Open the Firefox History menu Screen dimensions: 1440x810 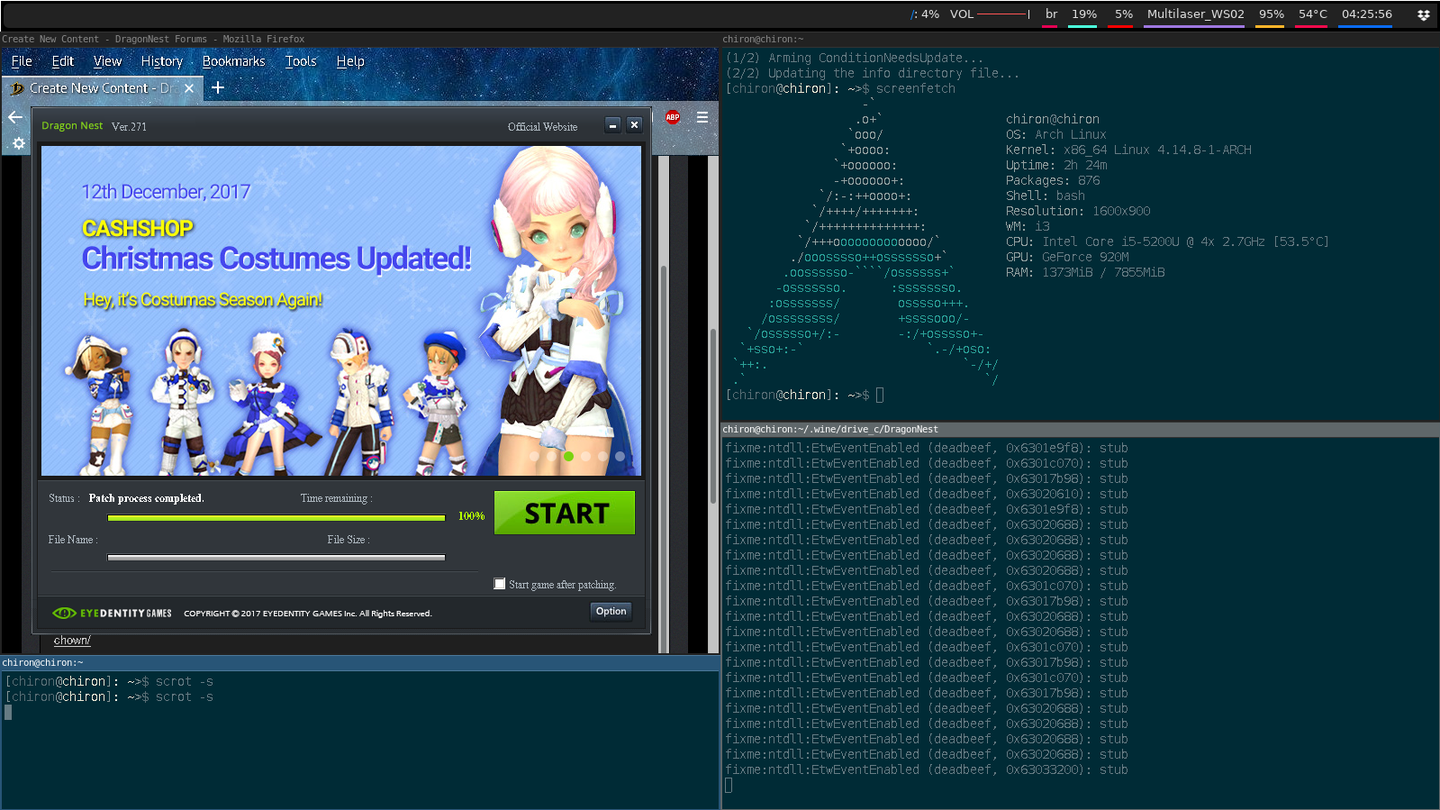click(162, 61)
